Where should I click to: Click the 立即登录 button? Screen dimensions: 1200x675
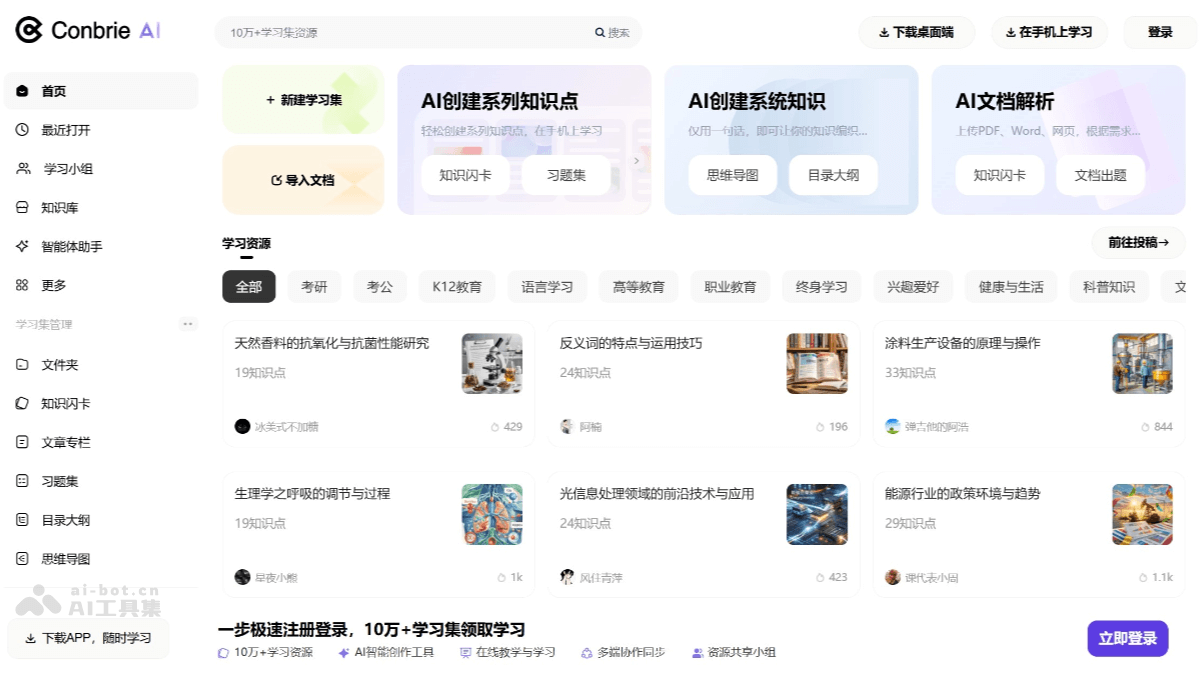tap(1127, 638)
